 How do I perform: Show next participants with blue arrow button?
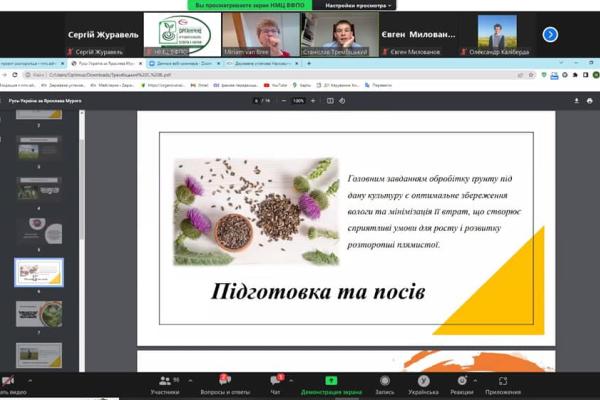click(550, 34)
